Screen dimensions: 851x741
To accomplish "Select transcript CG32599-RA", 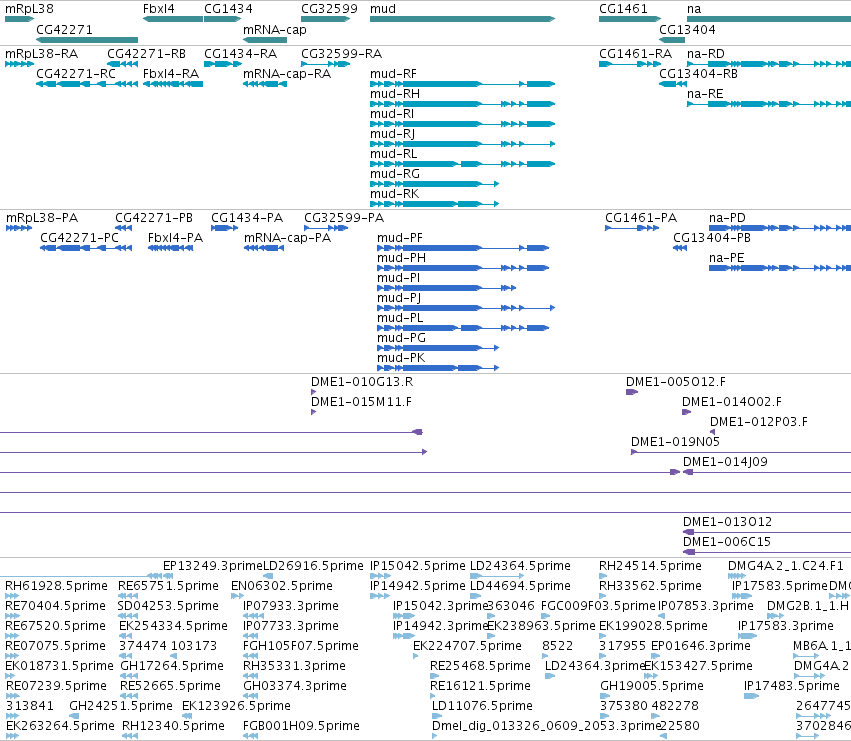I will 326,64.
